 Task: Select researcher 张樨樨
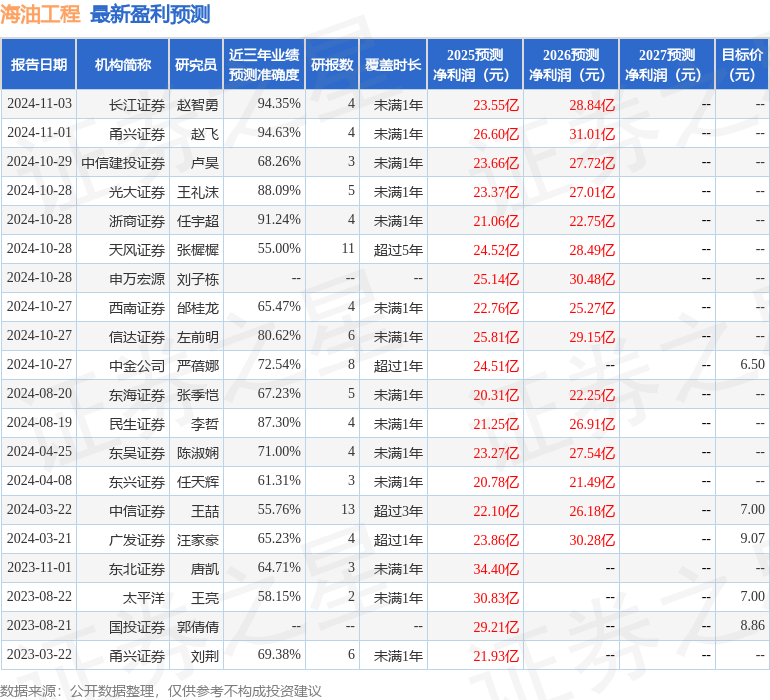(x=197, y=250)
